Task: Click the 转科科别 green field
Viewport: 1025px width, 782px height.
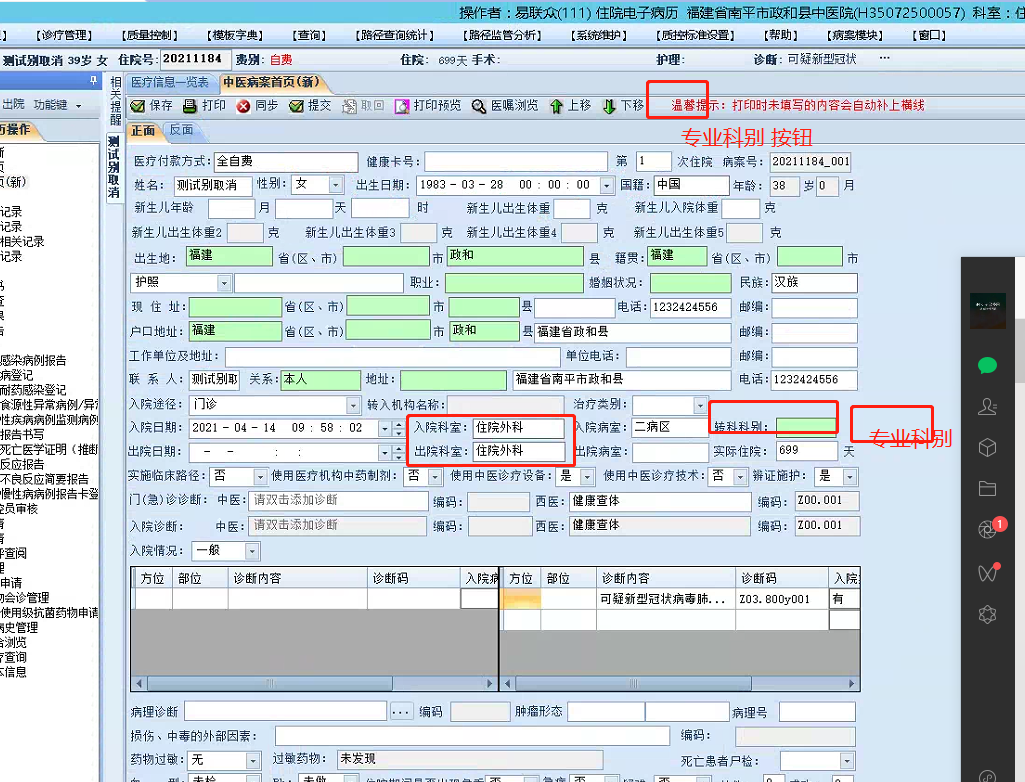Action: (805, 427)
